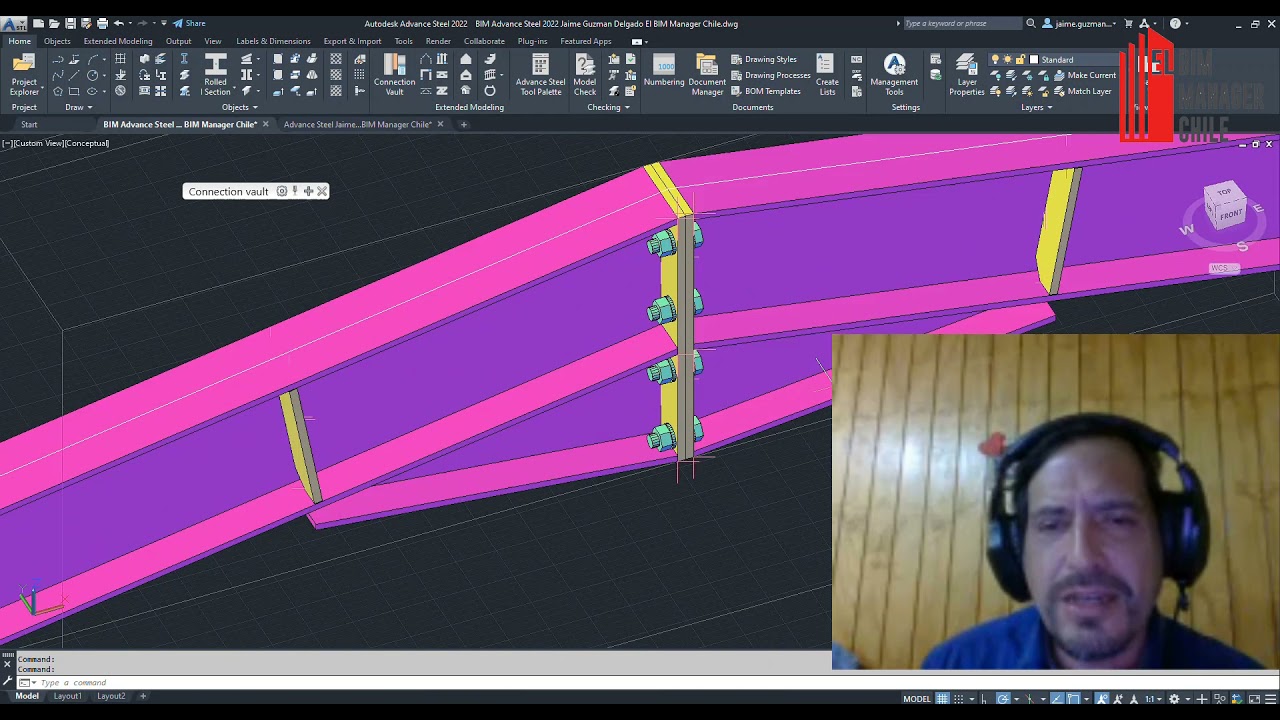Click the layer color swatch beside Standard

1034,59
